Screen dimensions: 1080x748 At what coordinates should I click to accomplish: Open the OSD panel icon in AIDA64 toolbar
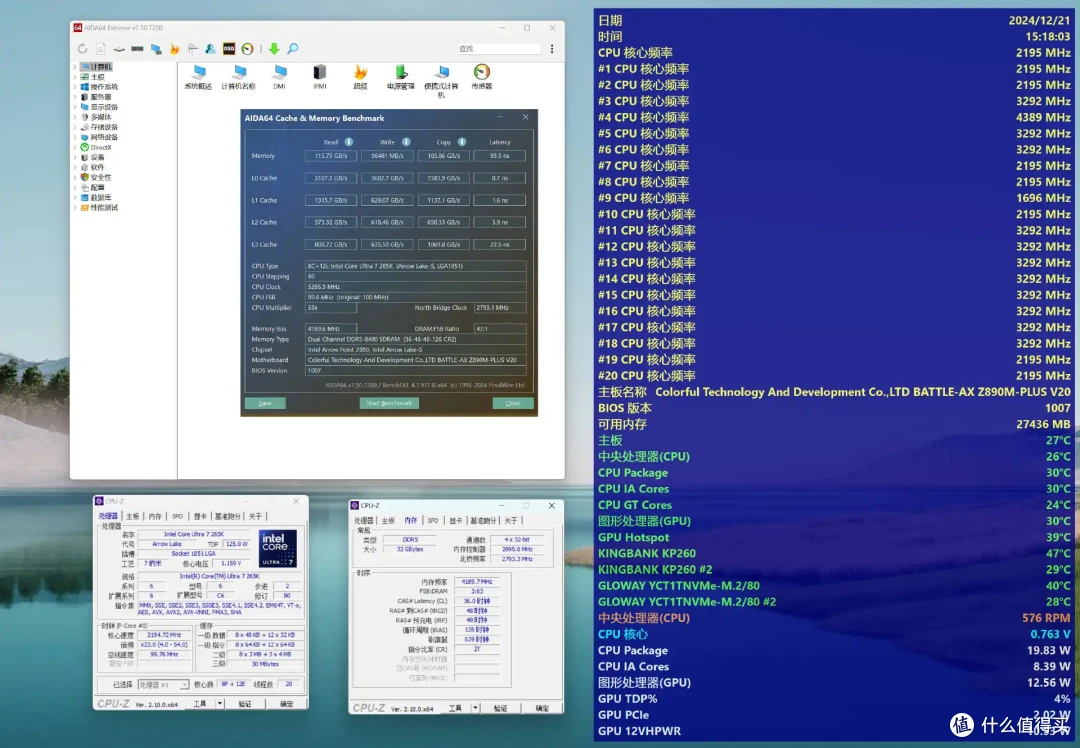pyautogui.click(x=229, y=49)
